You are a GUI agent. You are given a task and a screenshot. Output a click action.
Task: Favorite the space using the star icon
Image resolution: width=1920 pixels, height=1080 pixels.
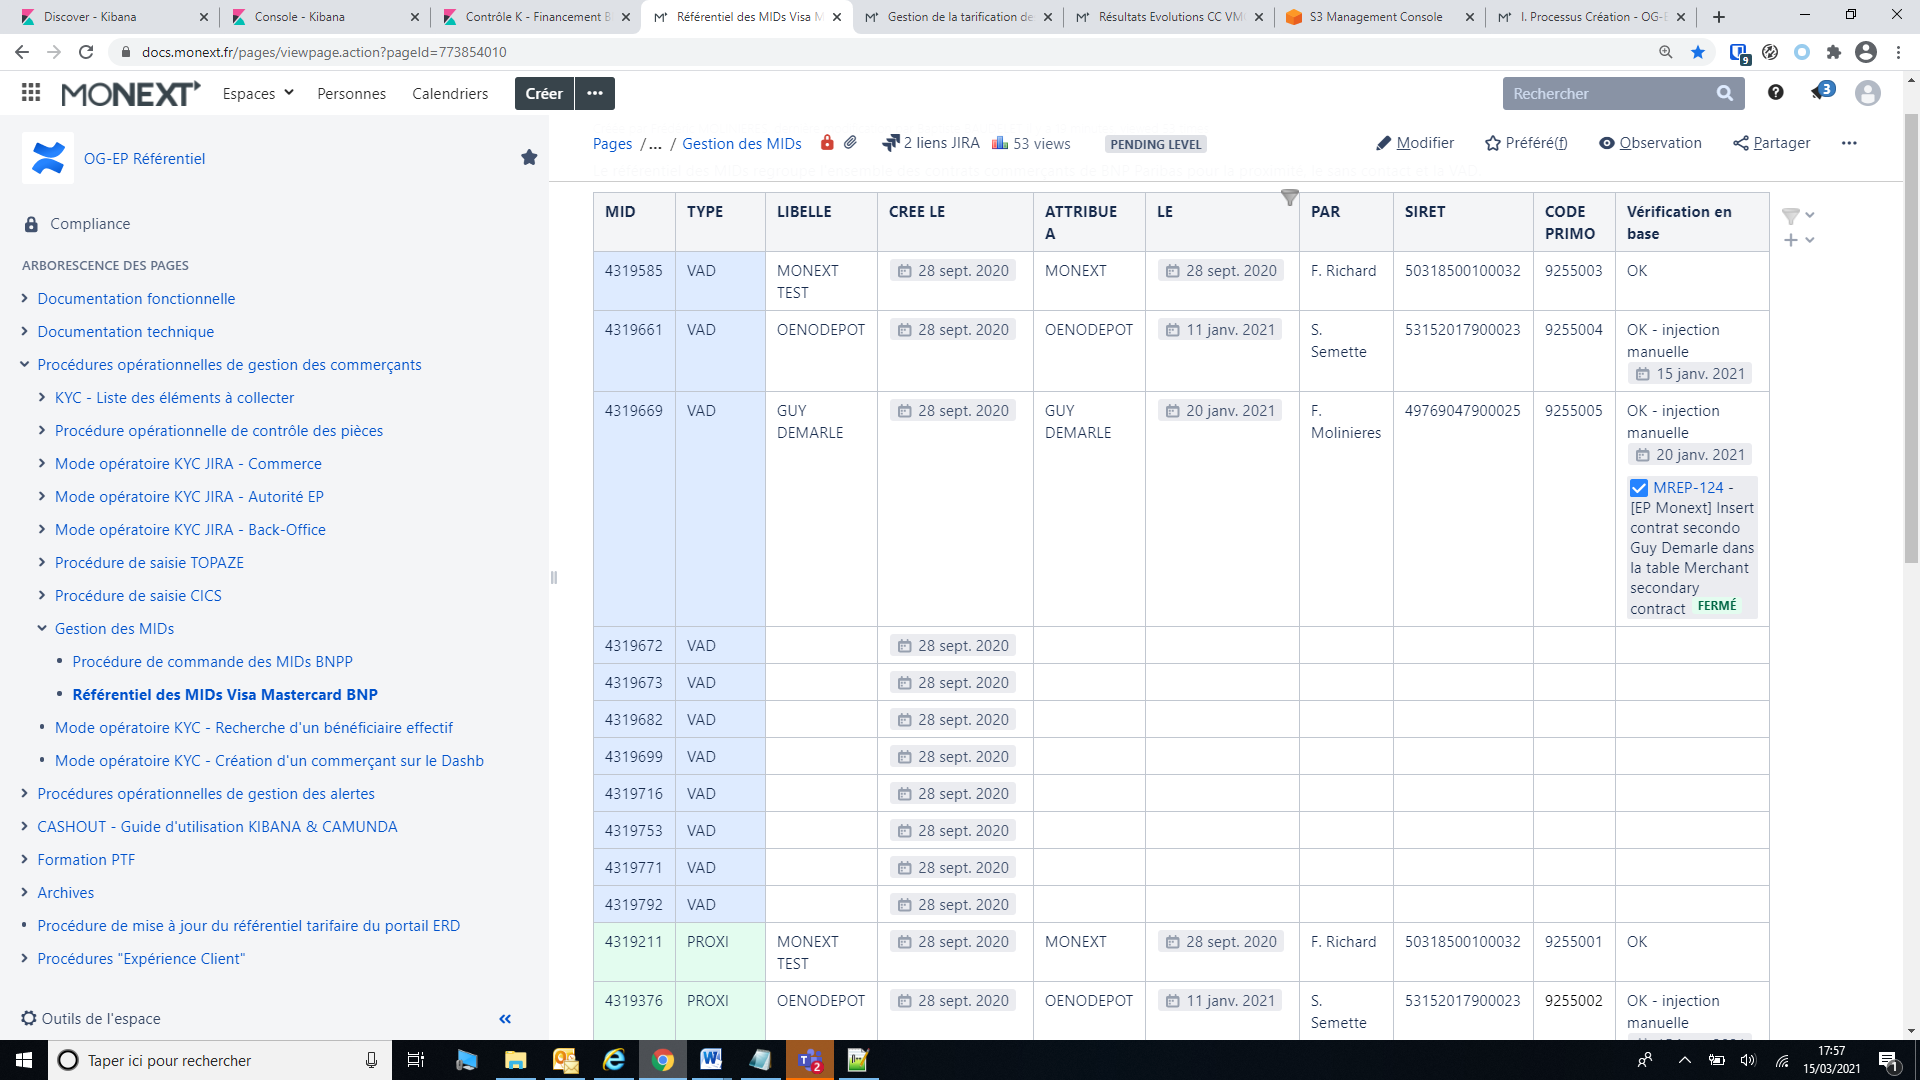click(529, 158)
